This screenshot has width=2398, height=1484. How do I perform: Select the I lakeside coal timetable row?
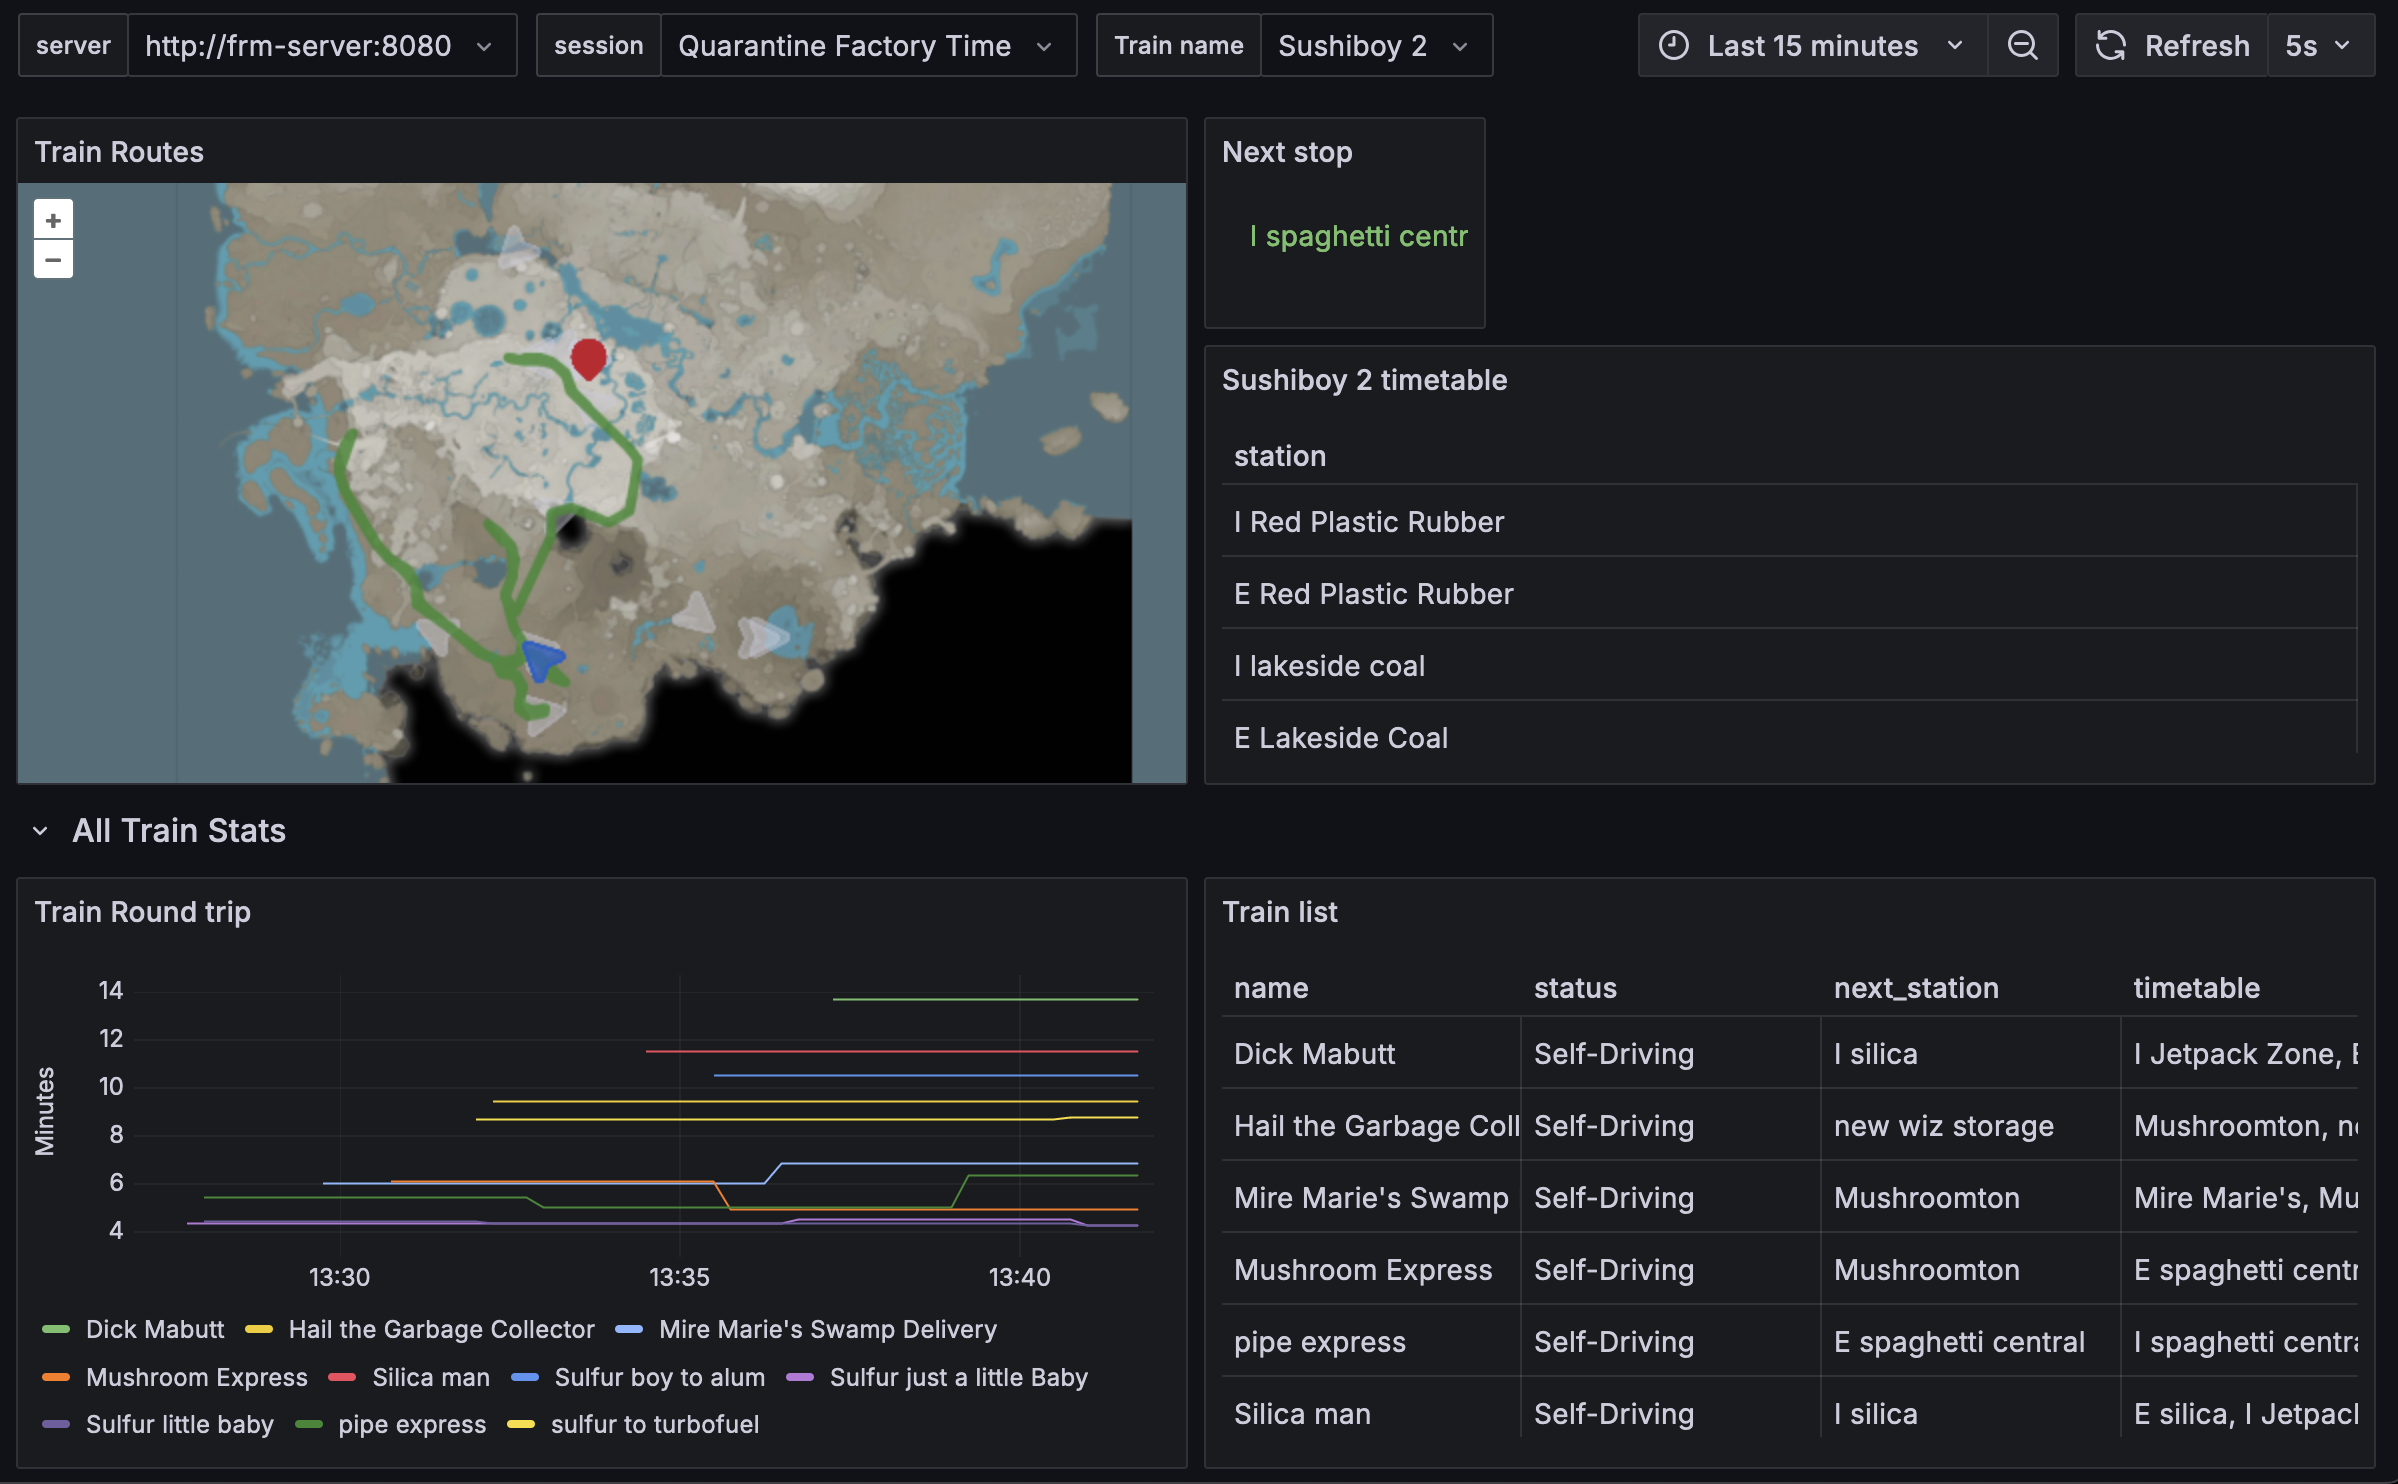[x=1329, y=666]
